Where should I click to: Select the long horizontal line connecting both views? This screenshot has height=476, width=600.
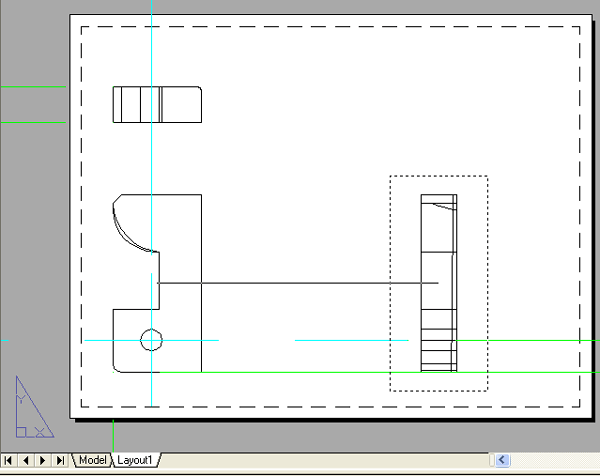click(x=300, y=283)
